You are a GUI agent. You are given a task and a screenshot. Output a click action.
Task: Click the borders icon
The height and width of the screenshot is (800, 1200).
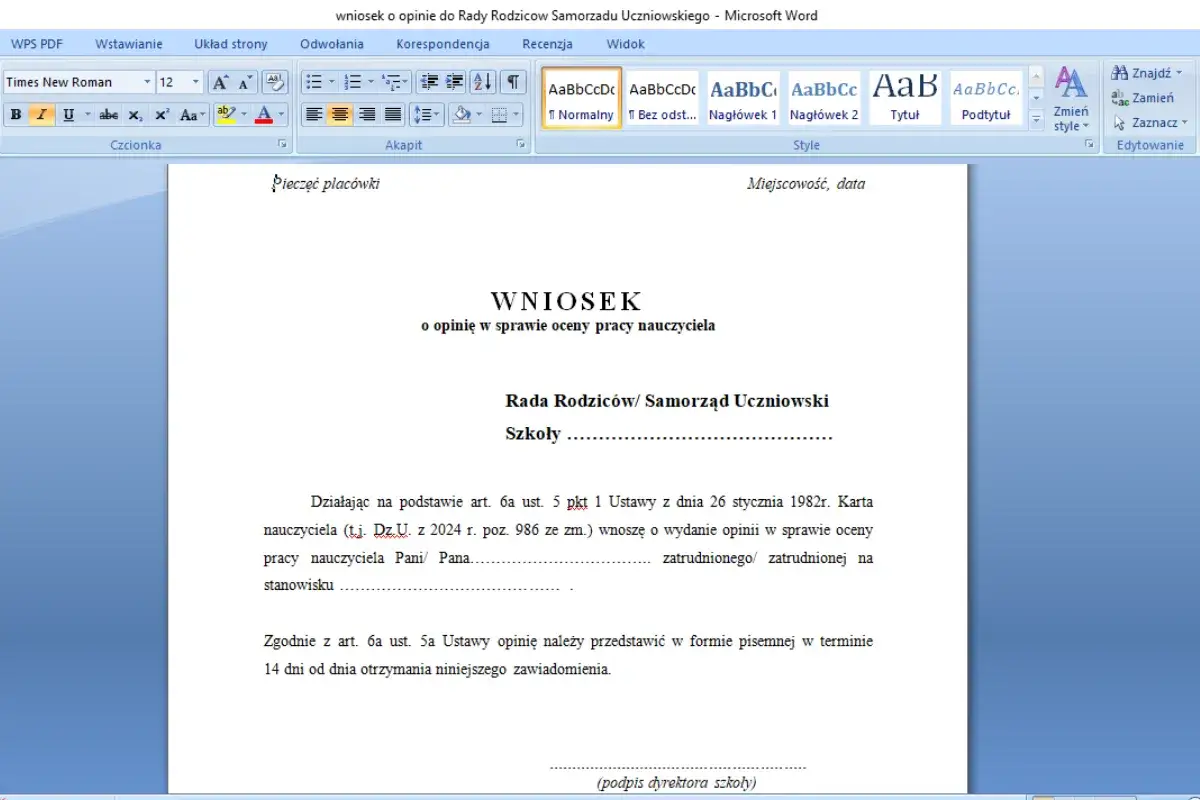500,115
